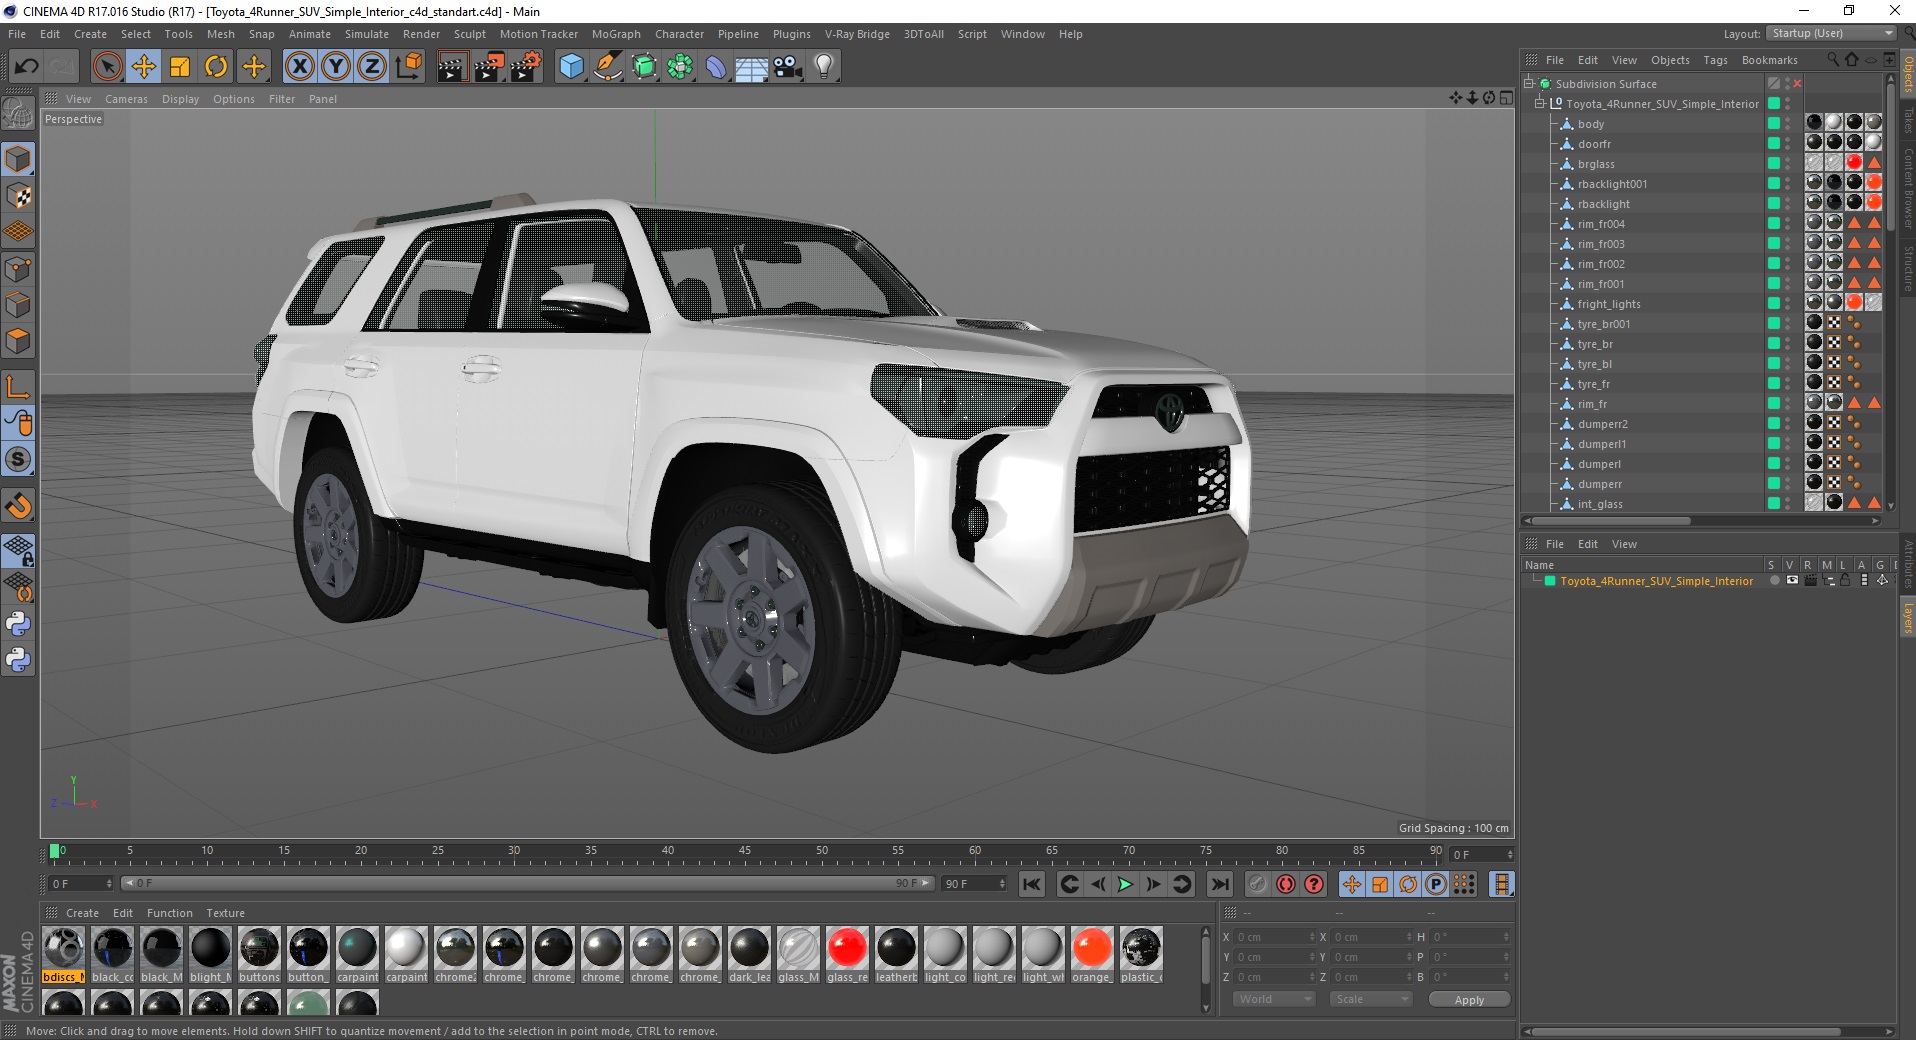
Task: Add a Bend deformer object
Action: coord(716,67)
